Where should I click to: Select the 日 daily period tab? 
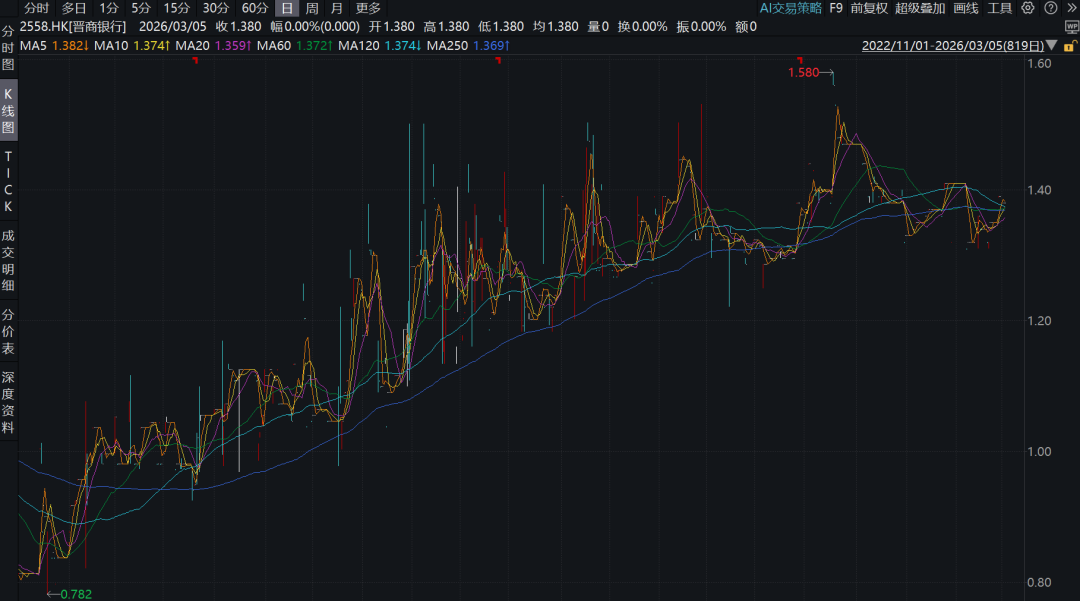(x=287, y=8)
